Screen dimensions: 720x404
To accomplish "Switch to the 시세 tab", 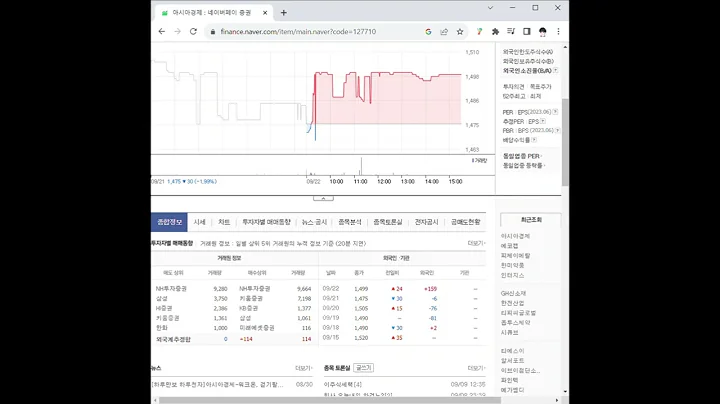I will 199,222.
